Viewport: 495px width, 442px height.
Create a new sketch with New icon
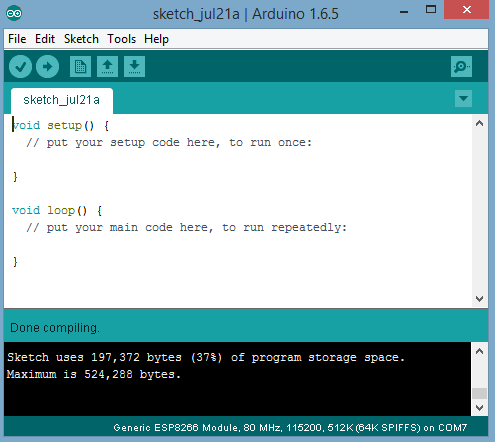coord(80,67)
